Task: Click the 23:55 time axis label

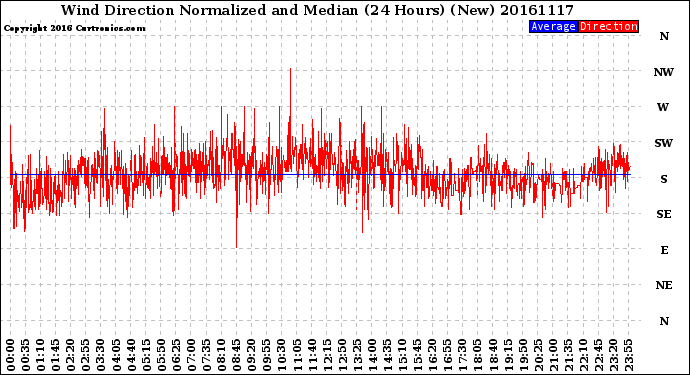Action: pos(628,355)
